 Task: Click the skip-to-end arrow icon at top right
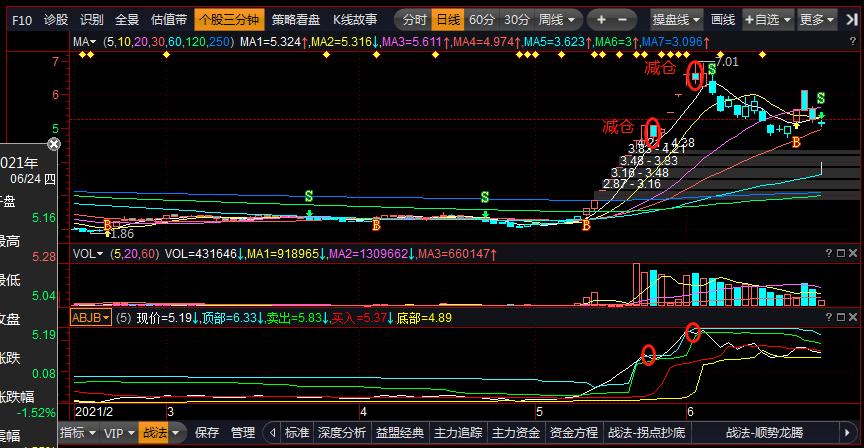(852, 20)
